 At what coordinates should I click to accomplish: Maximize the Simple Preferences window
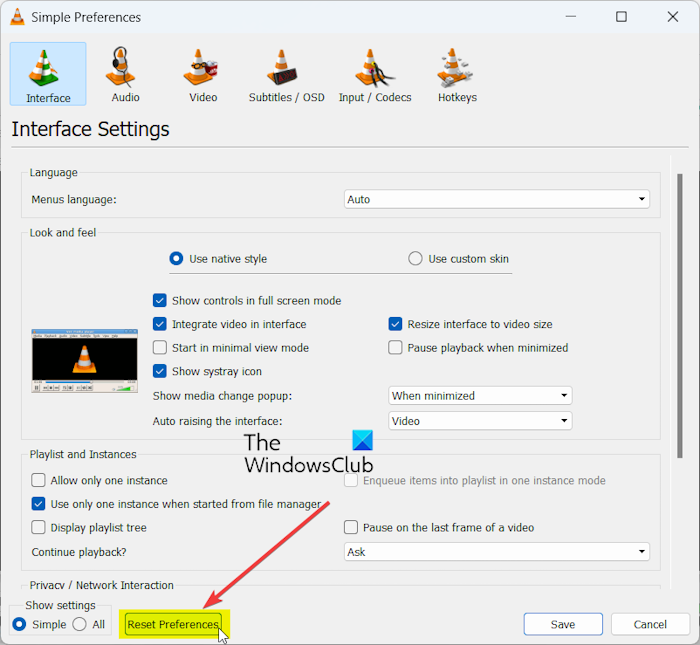(x=621, y=17)
